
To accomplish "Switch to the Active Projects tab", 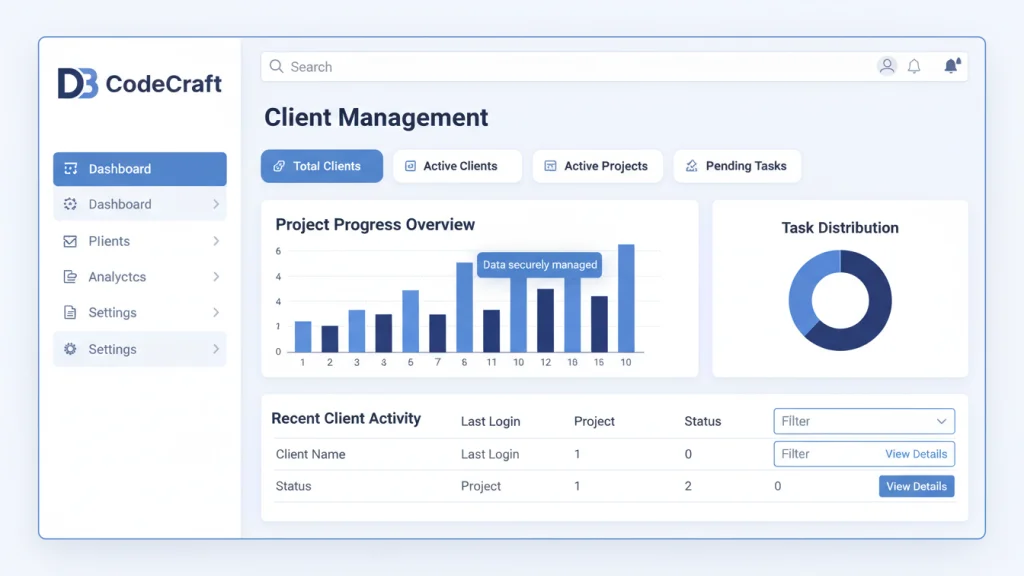I will coord(598,166).
